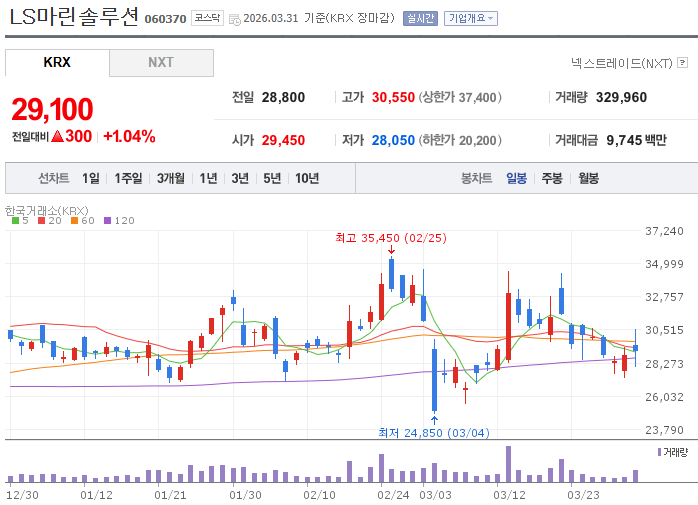This screenshot has width=698, height=505.
Task: Select the 1년 line chart period
Action: [x=208, y=179]
